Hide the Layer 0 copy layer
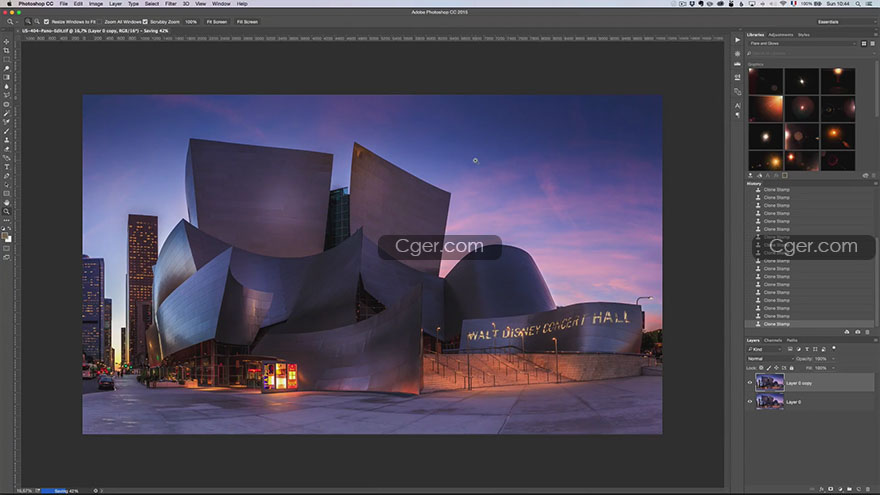Image resolution: width=880 pixels, height=495 pixels. point(750,383)
